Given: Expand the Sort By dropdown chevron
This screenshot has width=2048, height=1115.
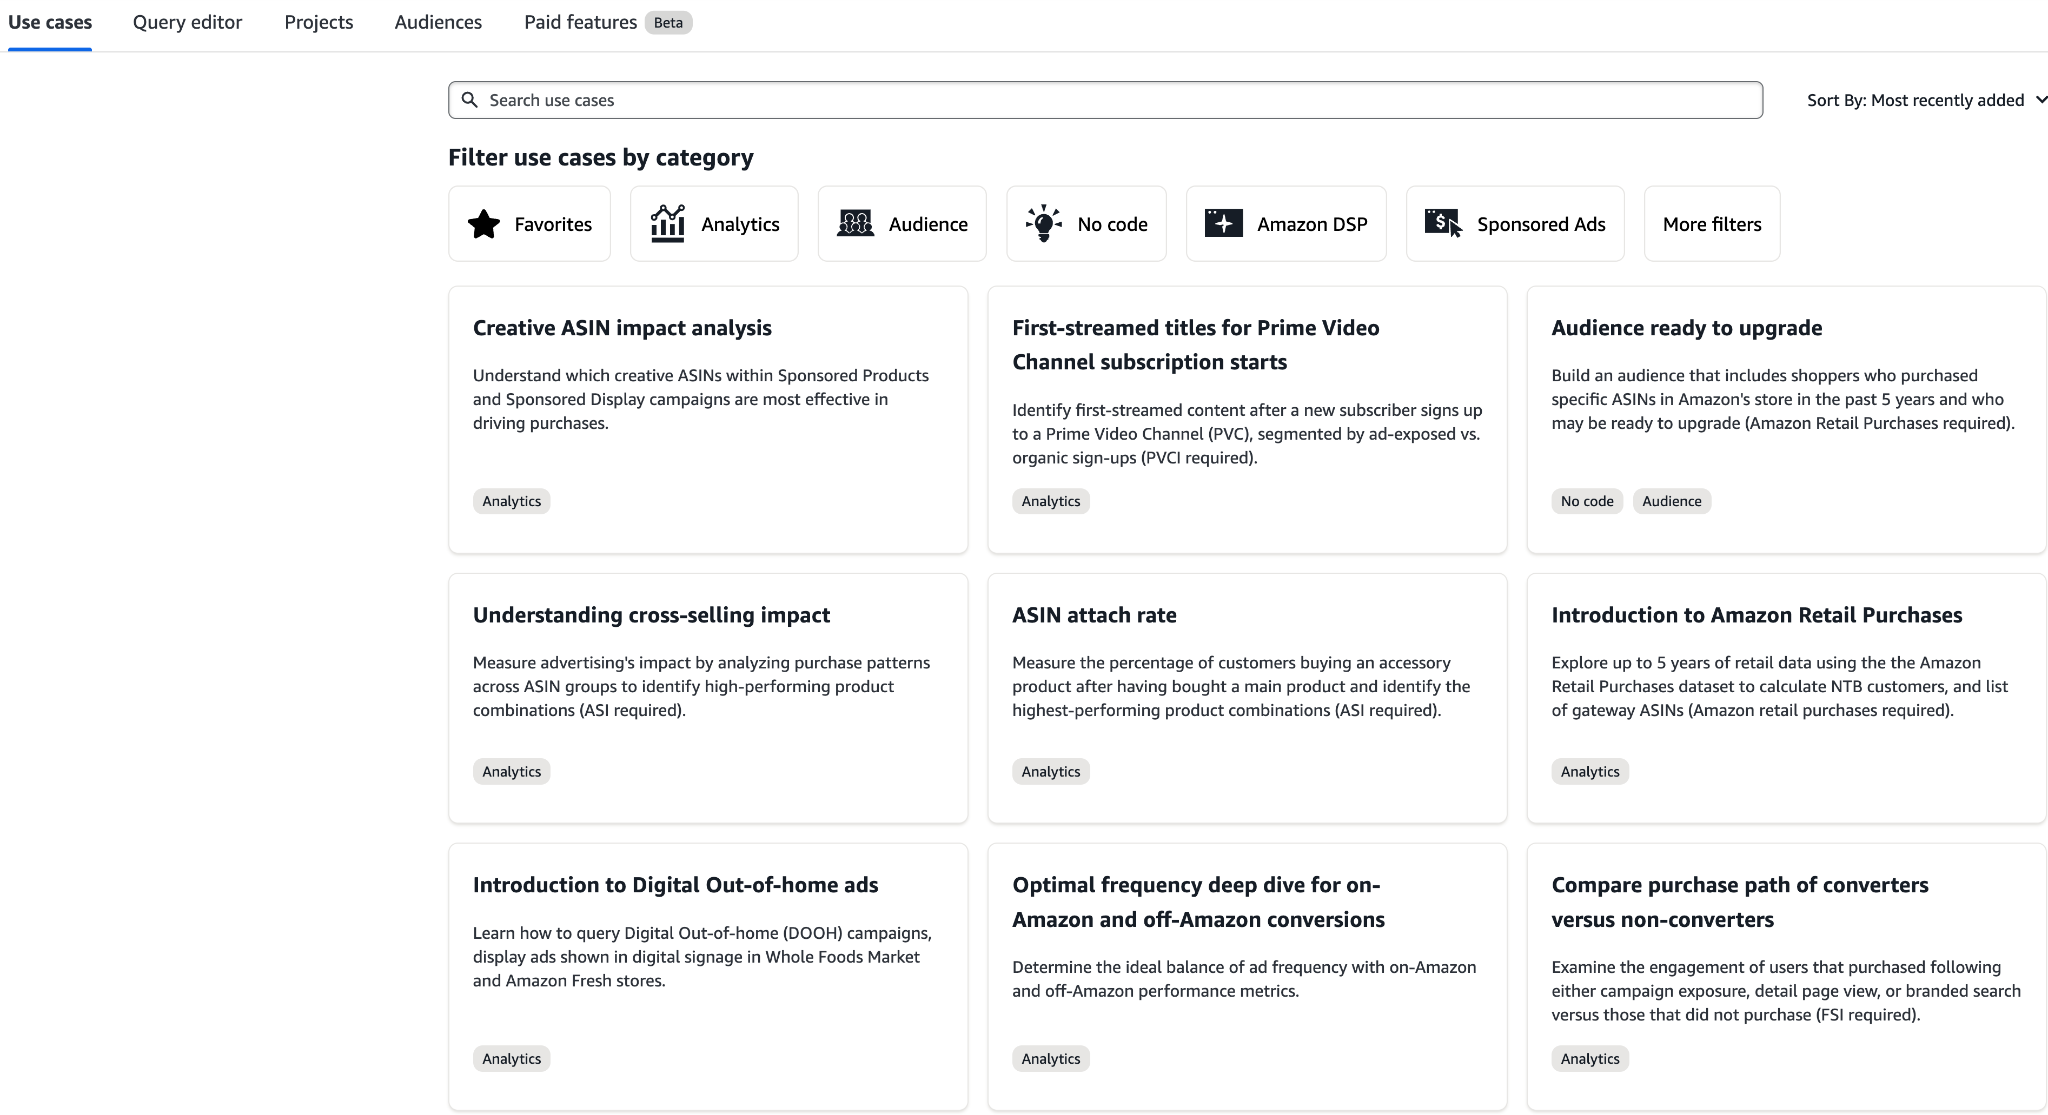Looking at the screenshot, I should tap(2041, 100).
